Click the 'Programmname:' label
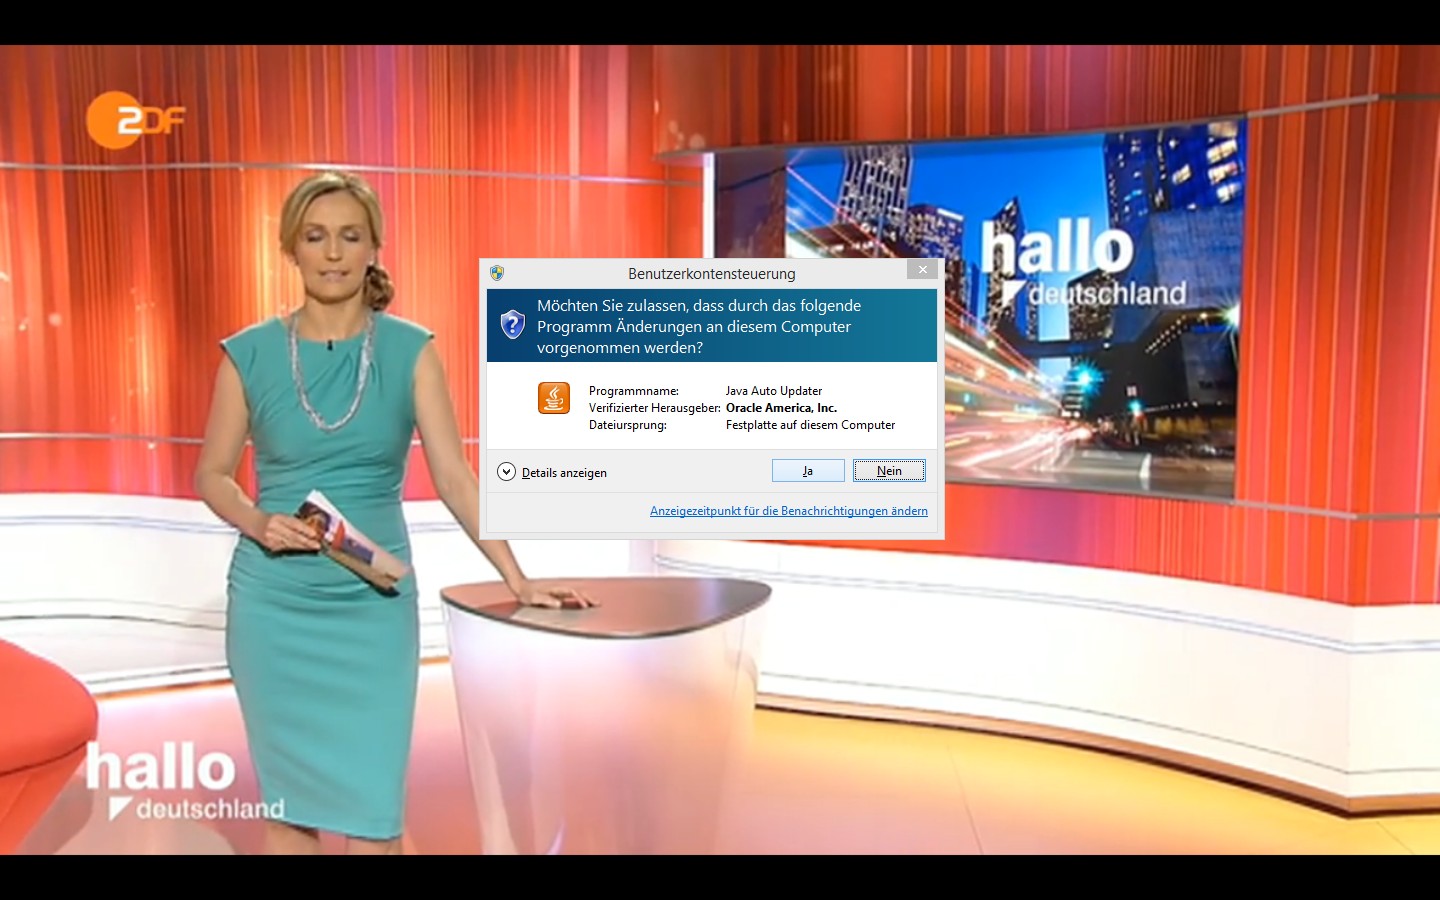Screen dimensions: 1440x900 coord(634,391)
